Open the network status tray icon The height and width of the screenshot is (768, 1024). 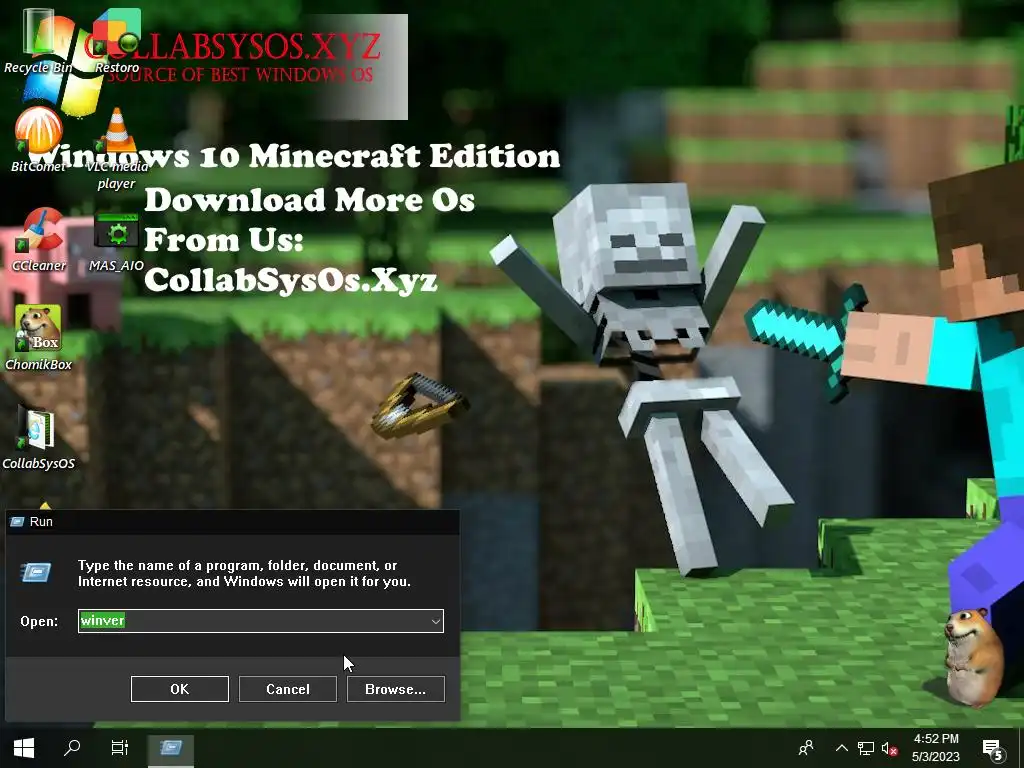point(865,748)
